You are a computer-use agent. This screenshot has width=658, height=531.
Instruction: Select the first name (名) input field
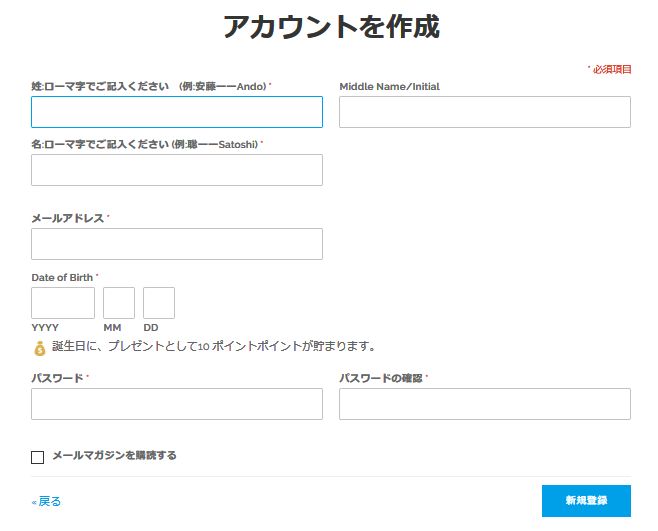177,170
